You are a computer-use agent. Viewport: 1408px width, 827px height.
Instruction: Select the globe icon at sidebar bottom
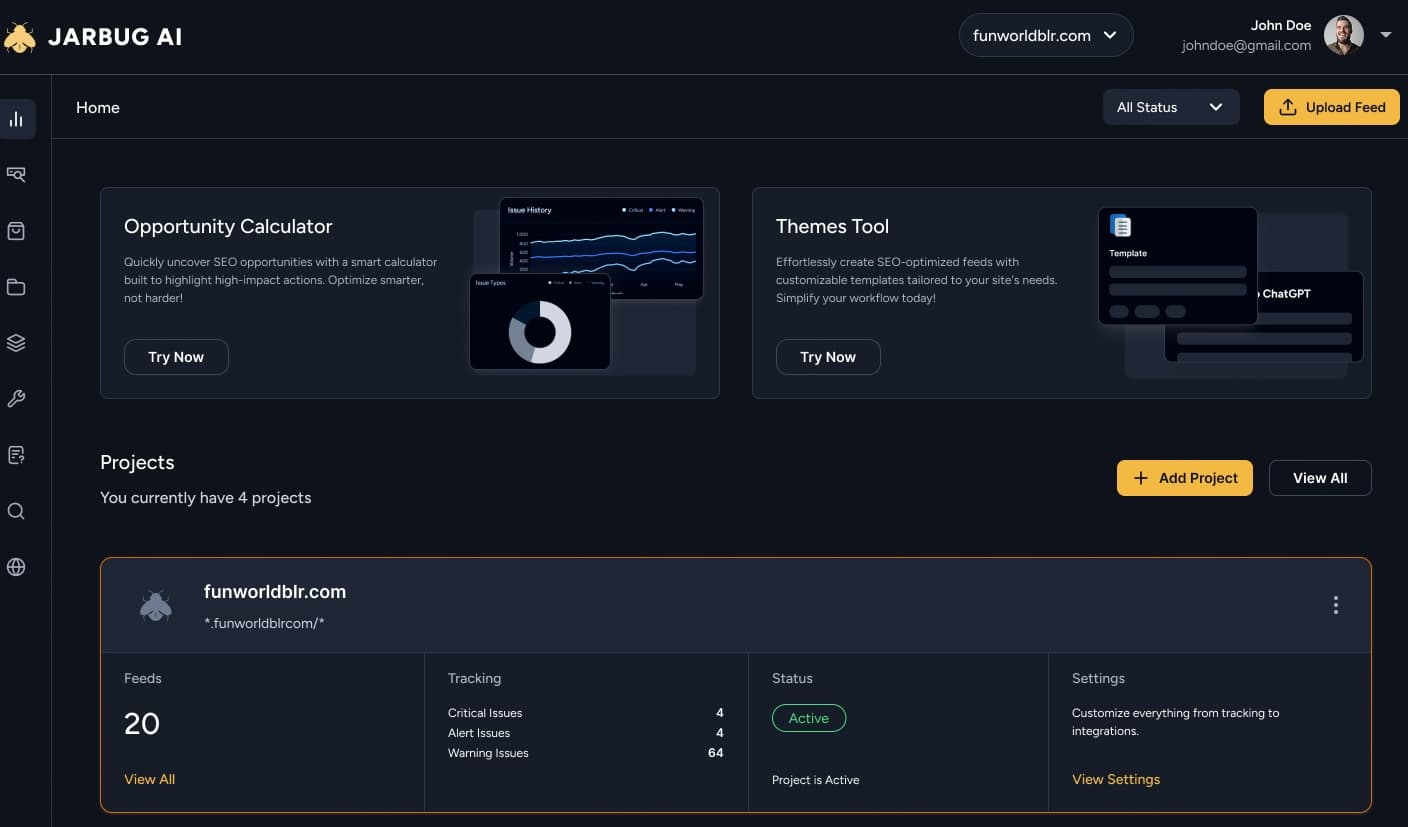17,567
